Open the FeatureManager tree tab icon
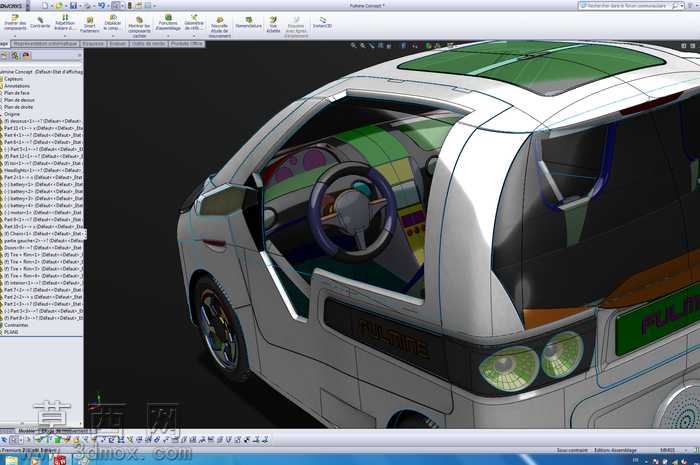 point(5,56)
